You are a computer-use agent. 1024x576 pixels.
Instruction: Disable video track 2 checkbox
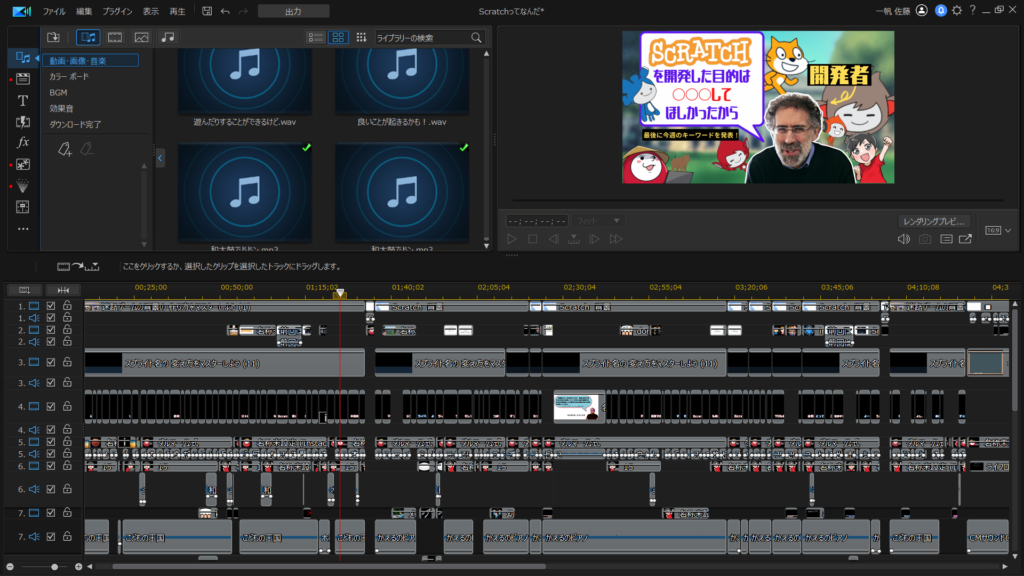tap(51, 330)
